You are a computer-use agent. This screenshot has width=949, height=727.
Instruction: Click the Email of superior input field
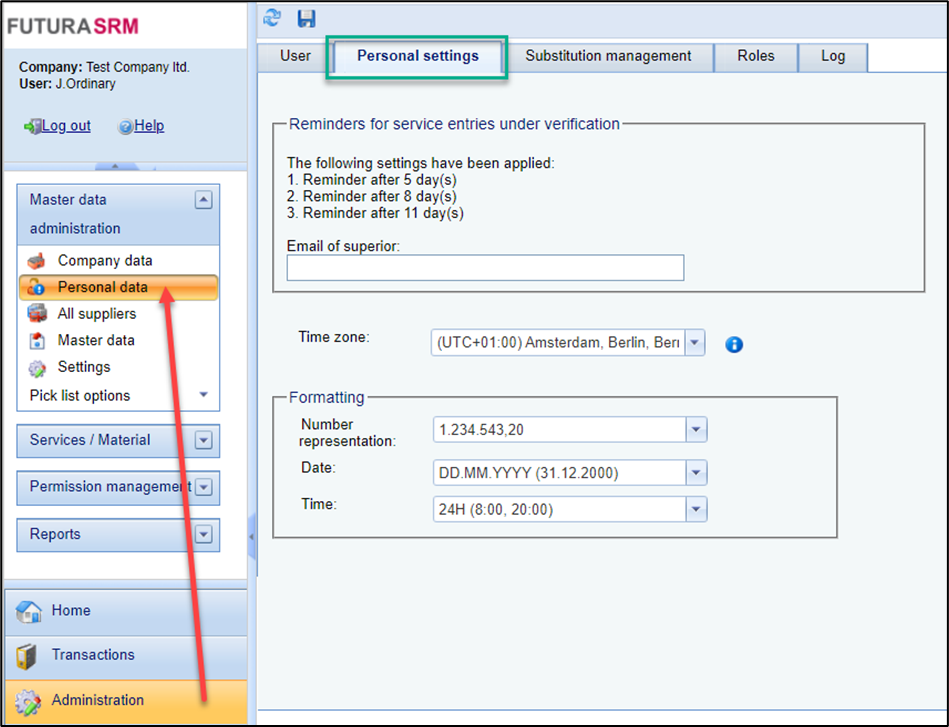485,268
